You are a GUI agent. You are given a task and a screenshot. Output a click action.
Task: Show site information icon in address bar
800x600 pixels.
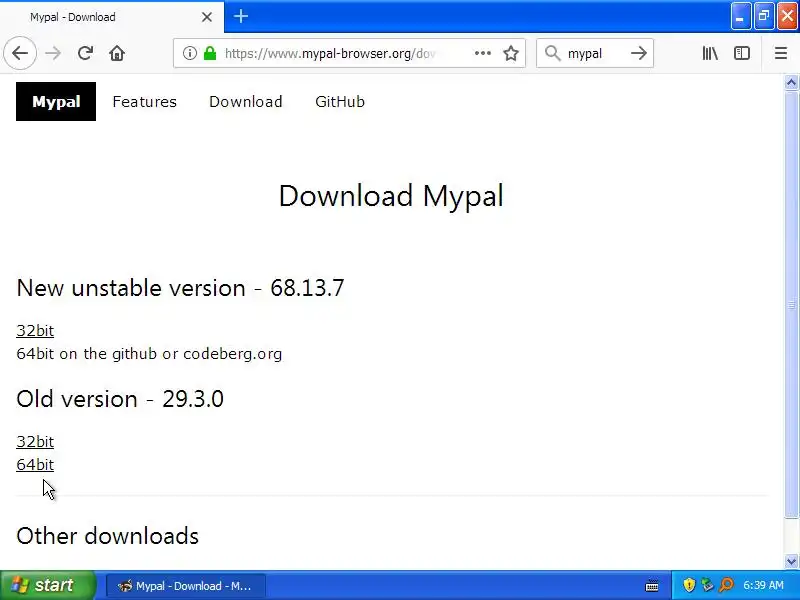coord(190,53)
